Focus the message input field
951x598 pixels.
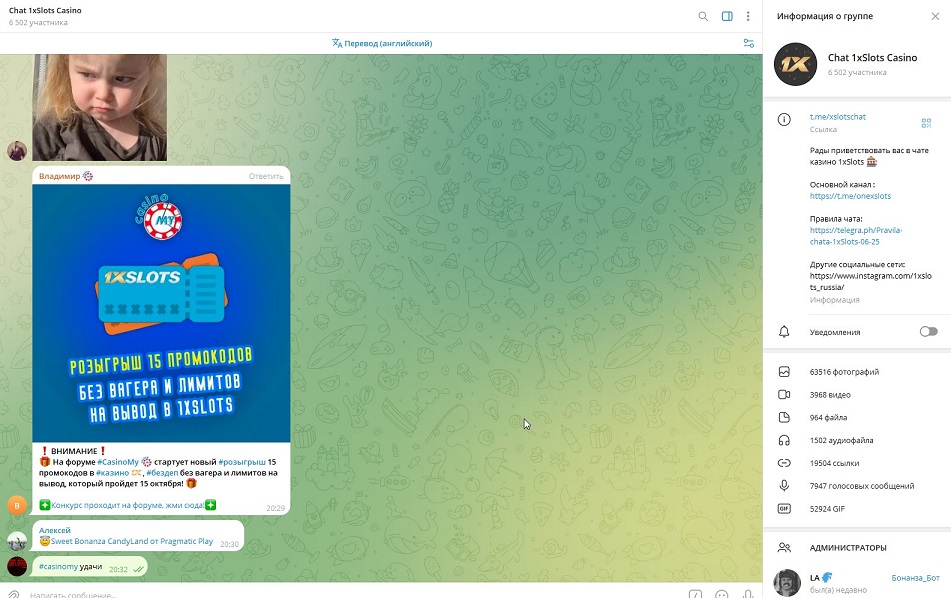(x=352, y=595)
